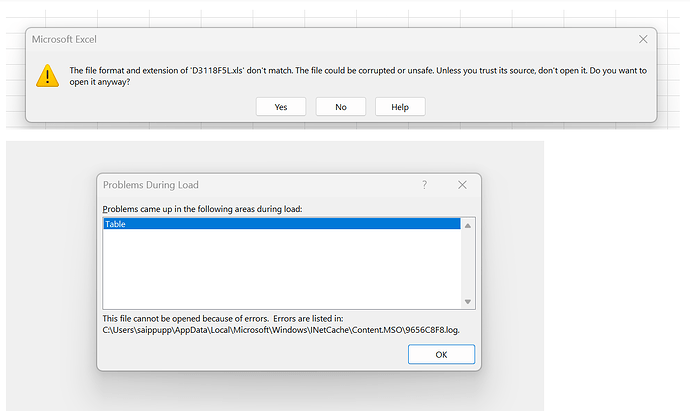690x411 pixels.
Task: Open Help in the Microsoft Excel warning
Action: coord(400,107)
